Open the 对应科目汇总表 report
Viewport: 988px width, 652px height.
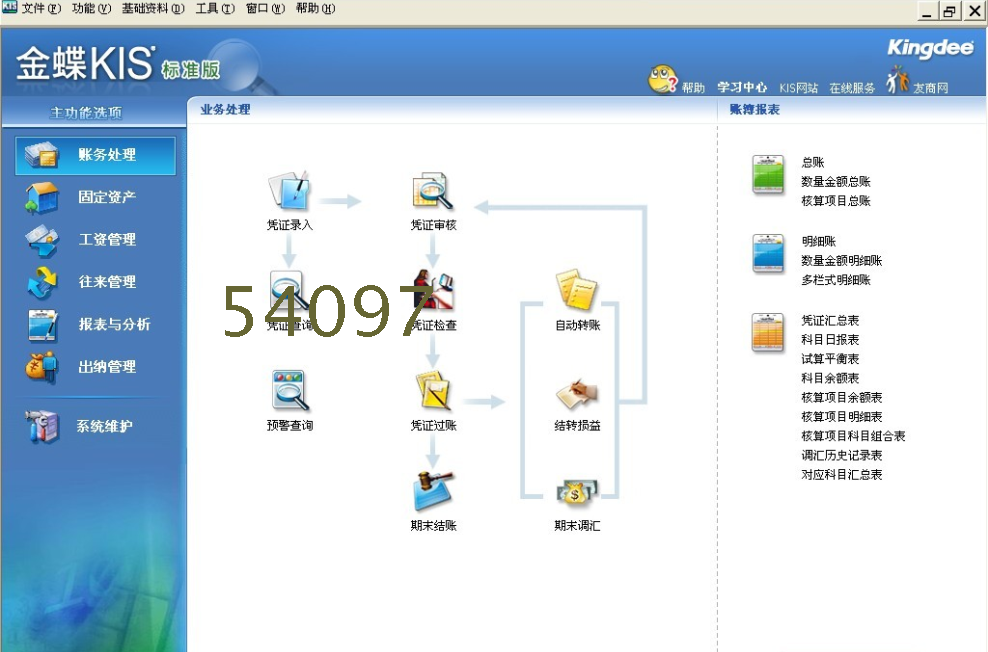[841, 475]
